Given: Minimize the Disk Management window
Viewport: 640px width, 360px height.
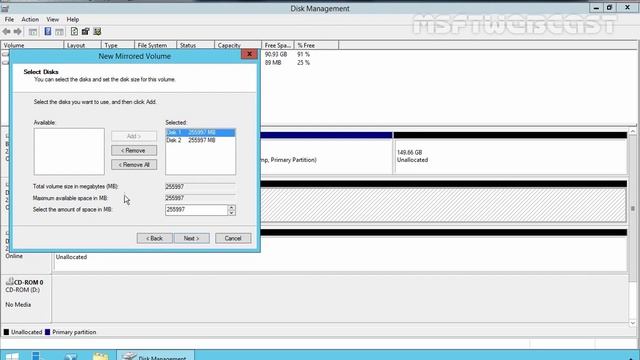Looking at the screenshot, I should point(596,8).
